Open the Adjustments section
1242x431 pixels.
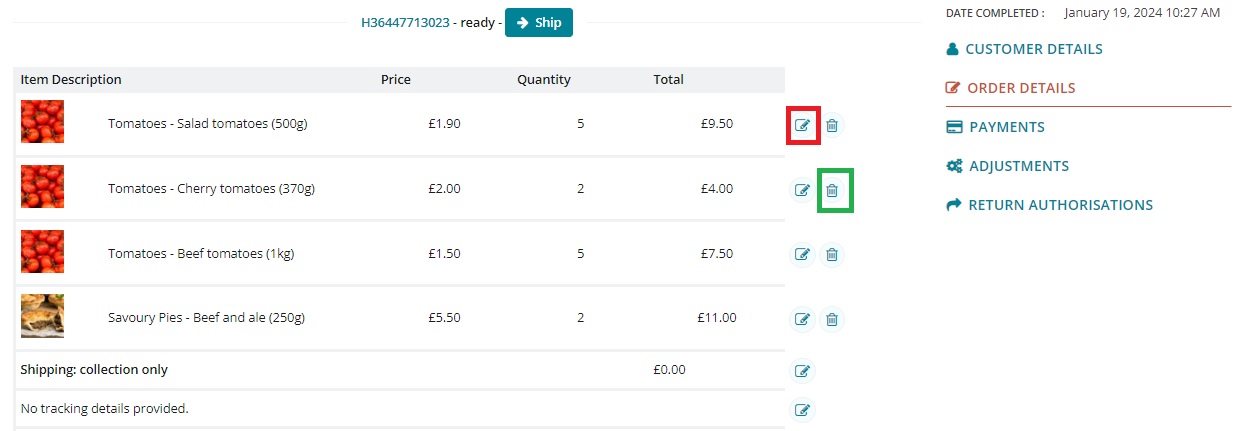(1018, 166)
